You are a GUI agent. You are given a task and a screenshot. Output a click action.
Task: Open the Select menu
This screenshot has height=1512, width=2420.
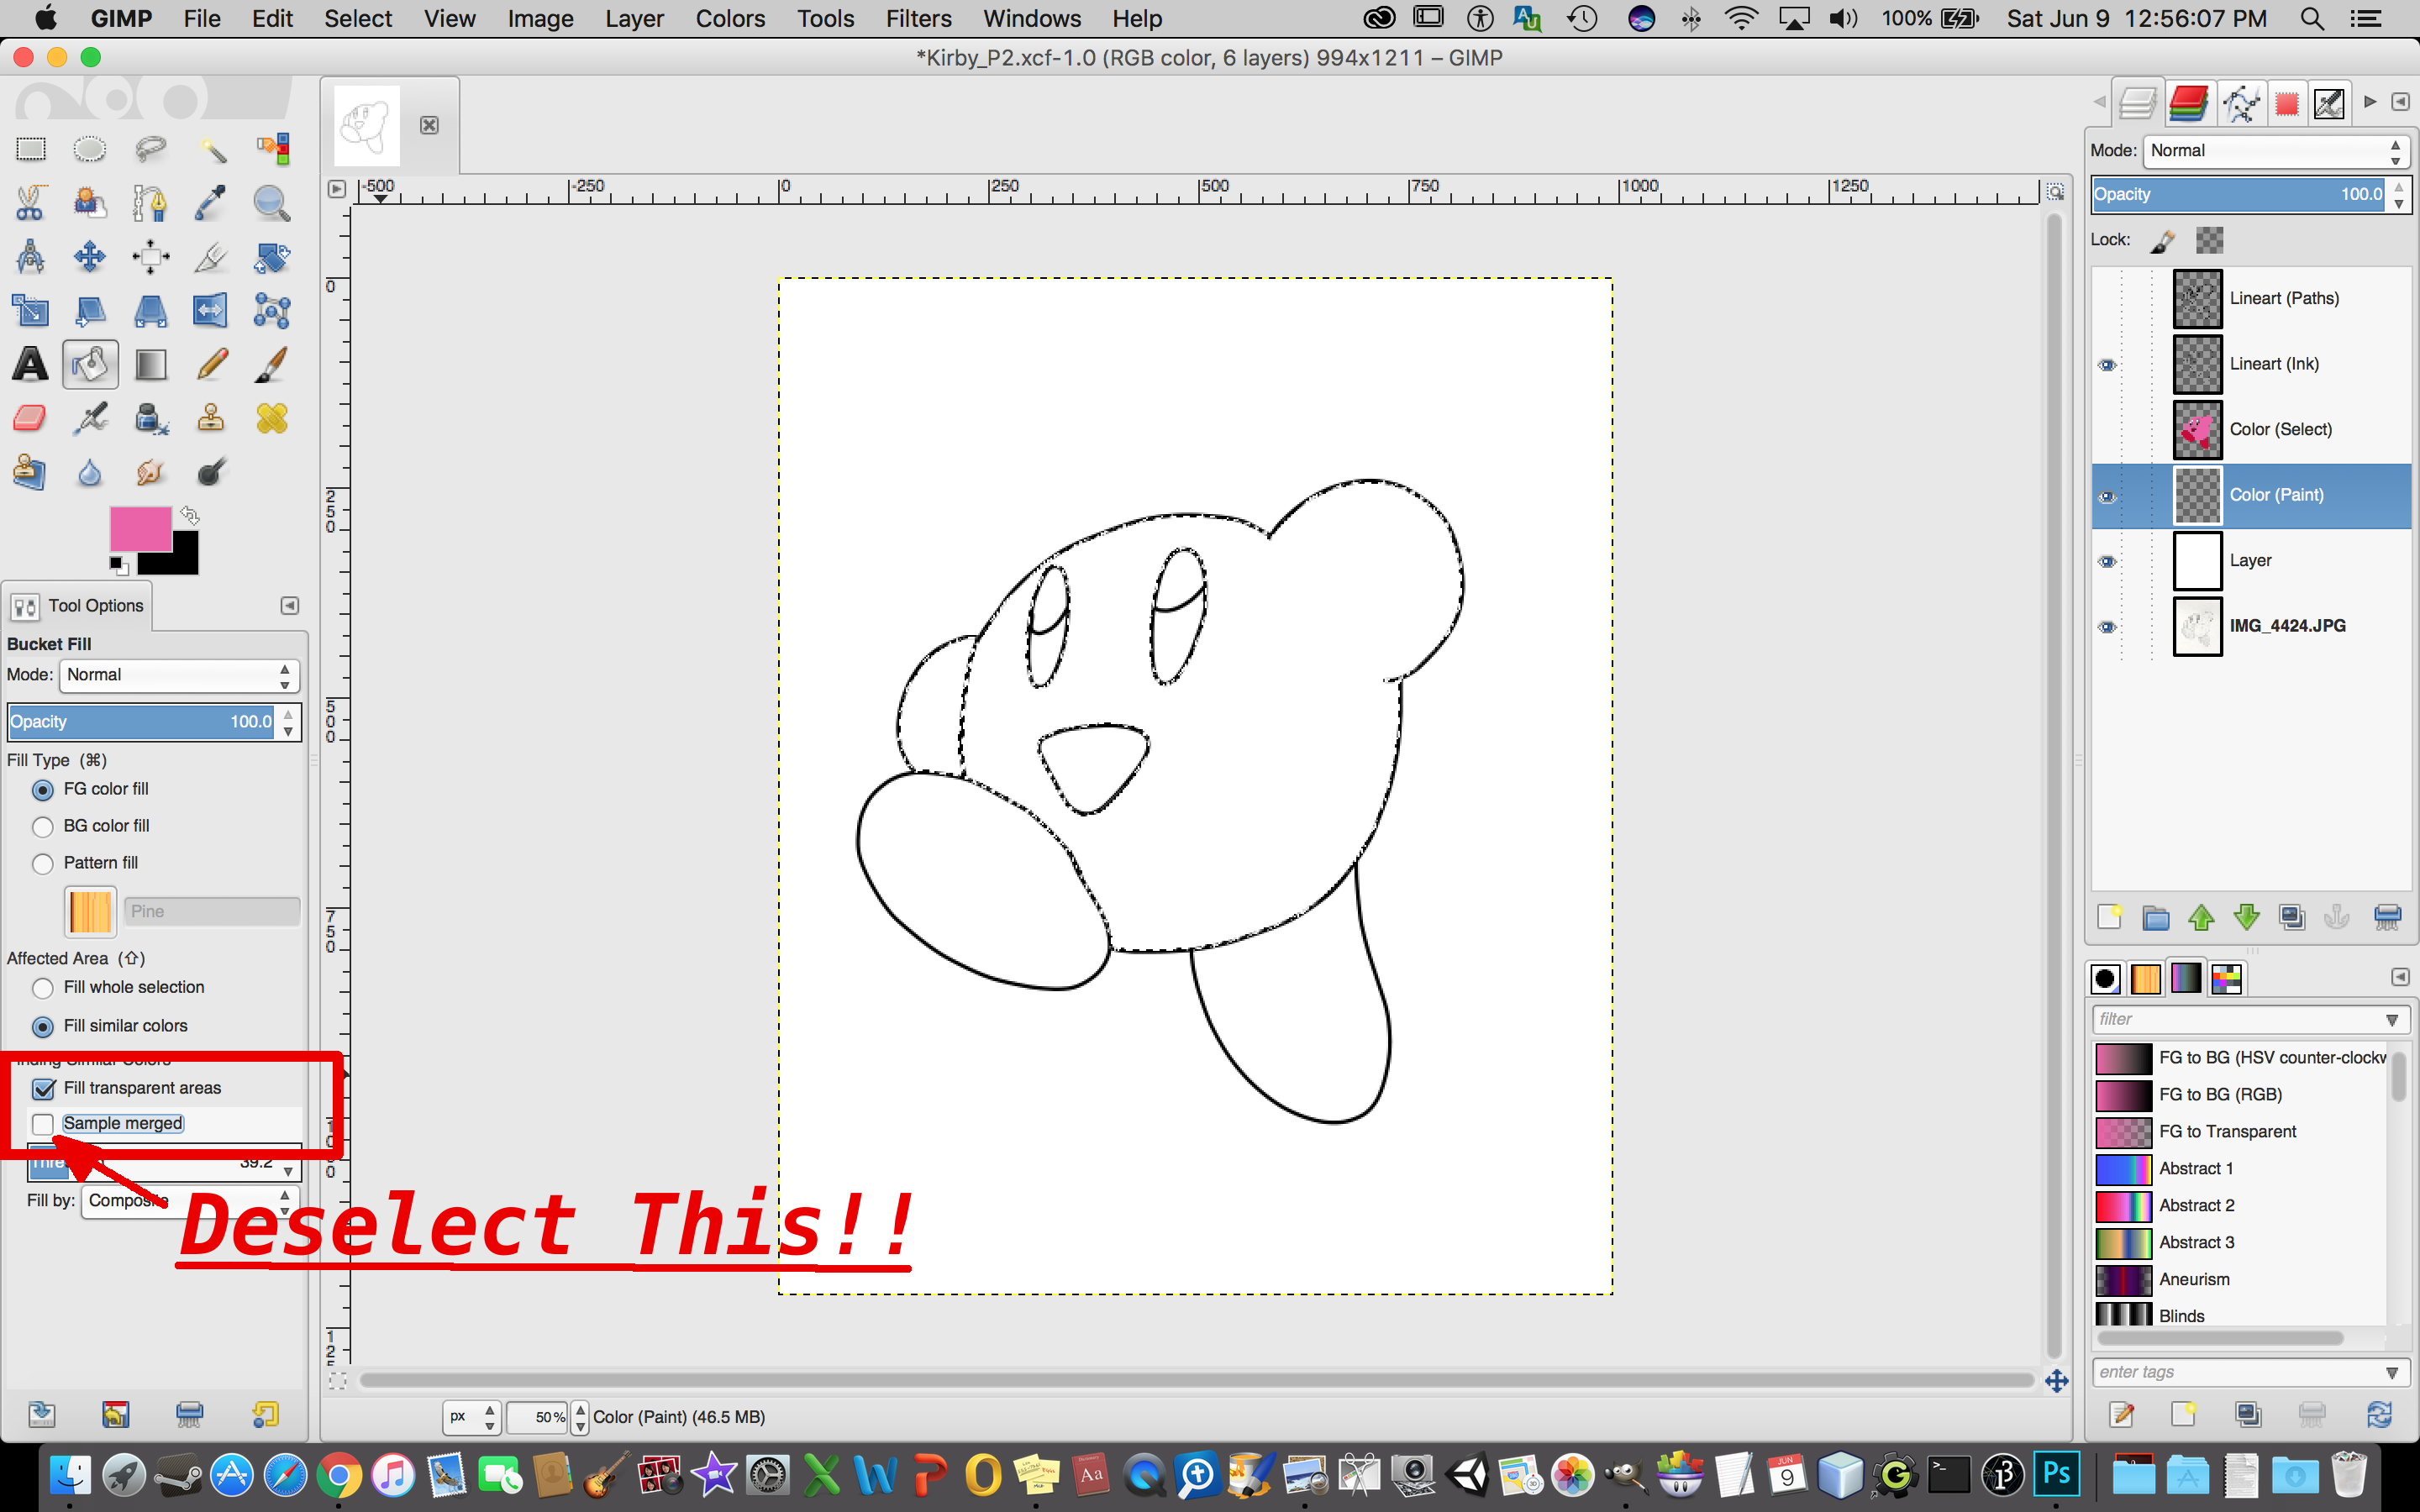click(357, 18)
